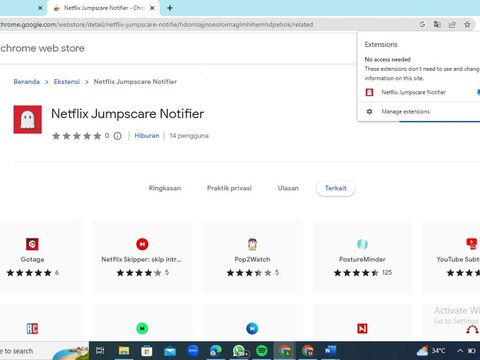Open WhatsApp from the taskbar
Image resolution: width=480 pixels, height=360 pixels.
point(239,351)
